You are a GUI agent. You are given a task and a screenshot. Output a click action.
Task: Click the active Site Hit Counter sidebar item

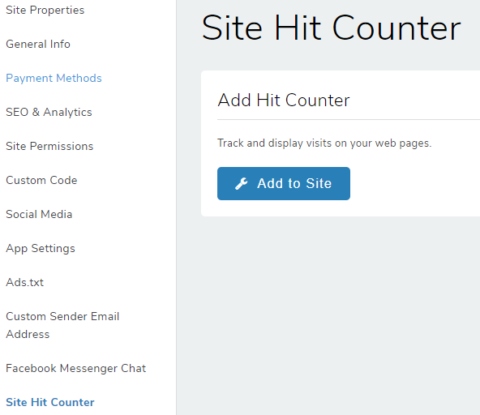(50, 402)
